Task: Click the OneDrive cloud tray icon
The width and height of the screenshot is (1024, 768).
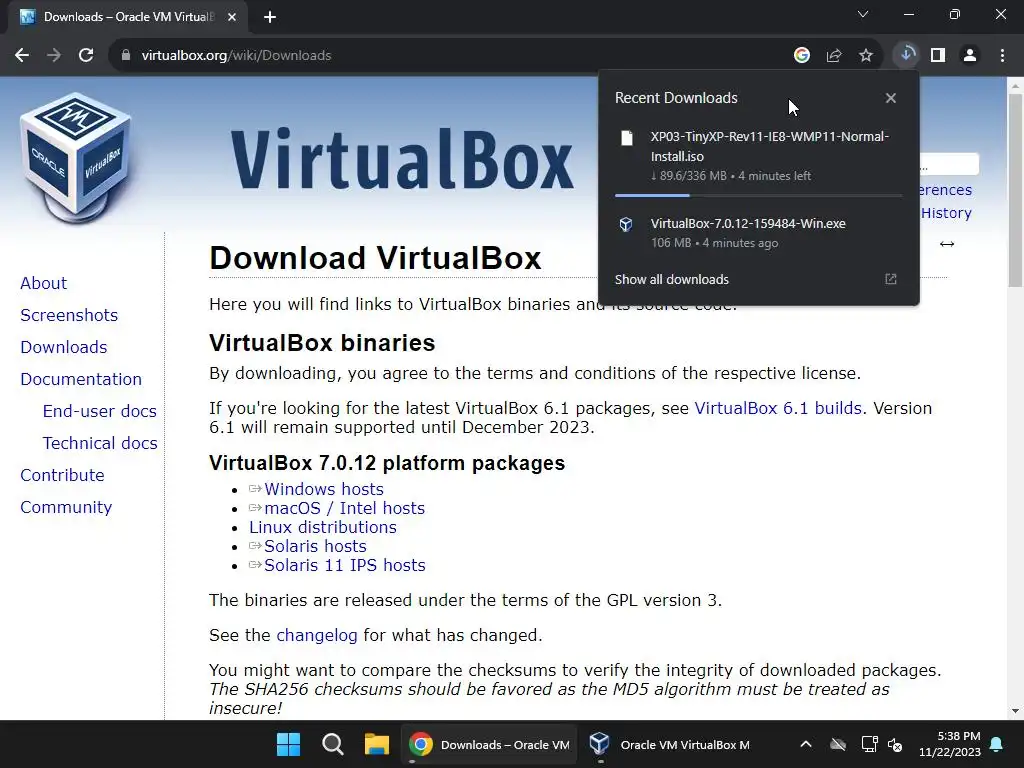Action: 838,744
